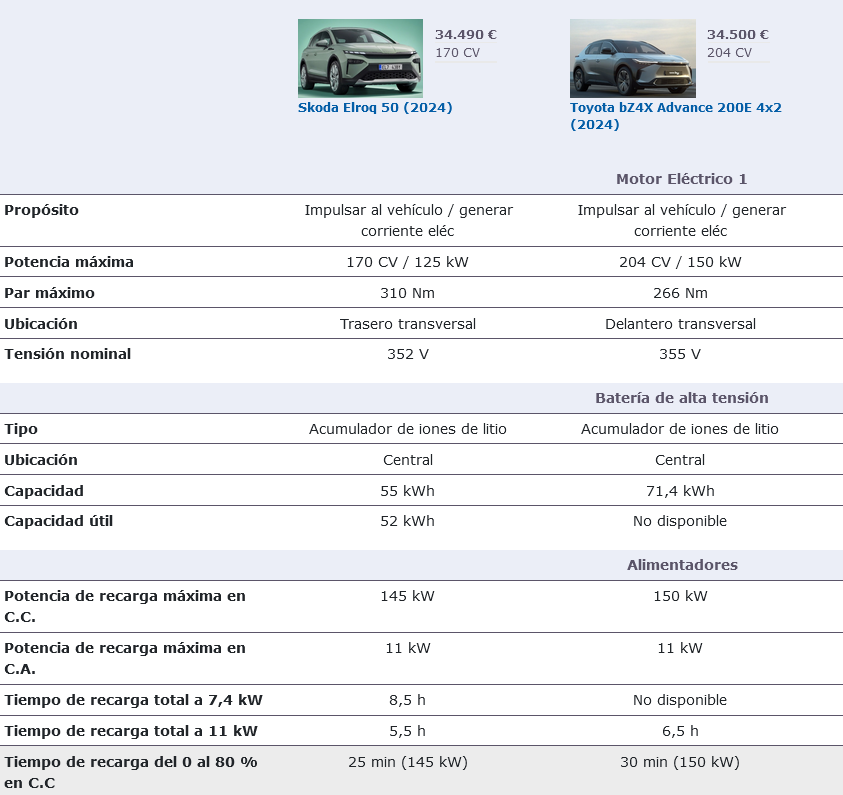Click the 170 CV label under Skoda price

pos(458,53)
